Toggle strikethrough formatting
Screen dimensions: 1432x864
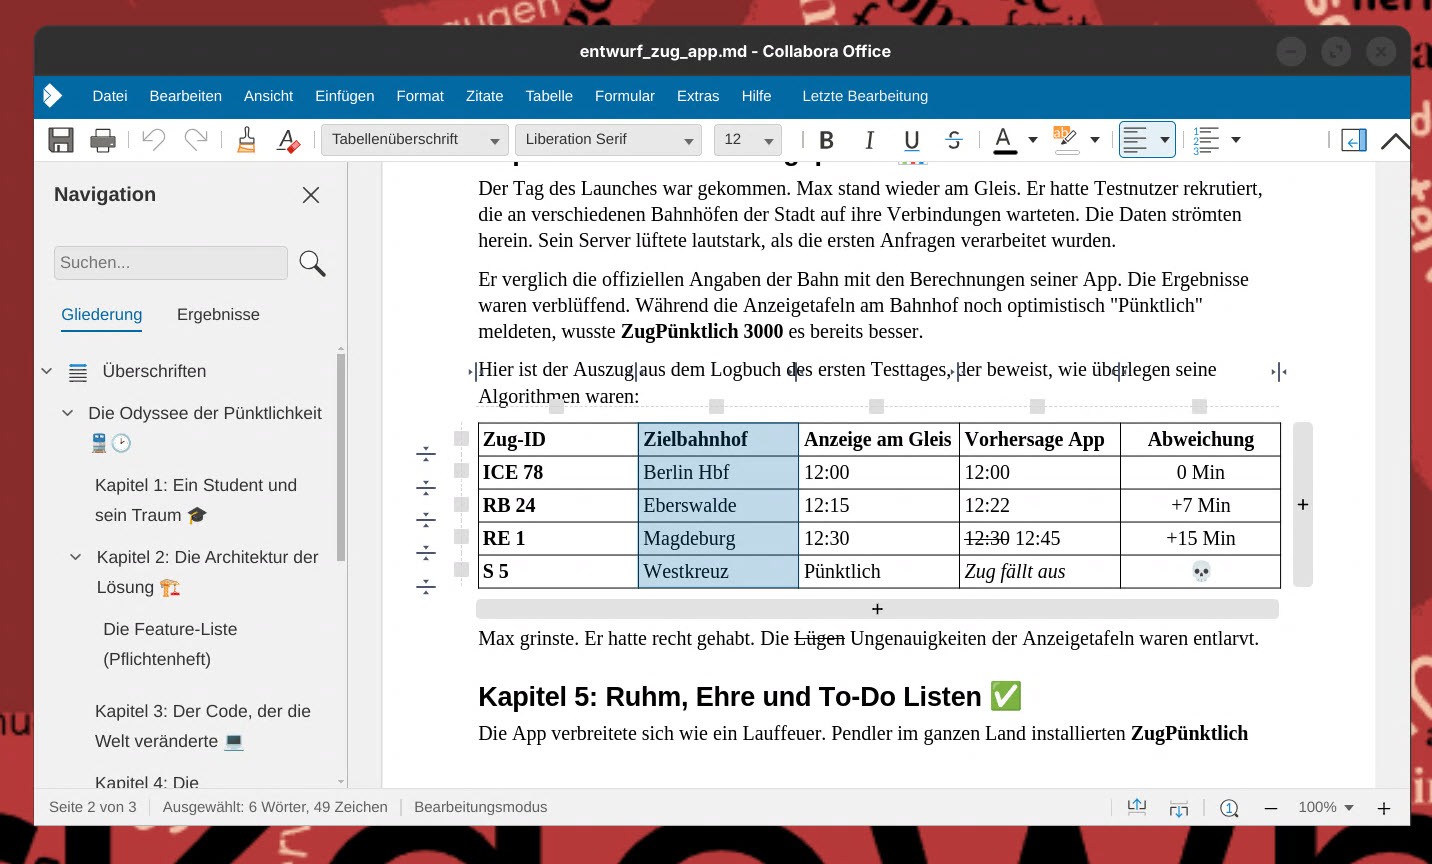click(x=954, y=140)
